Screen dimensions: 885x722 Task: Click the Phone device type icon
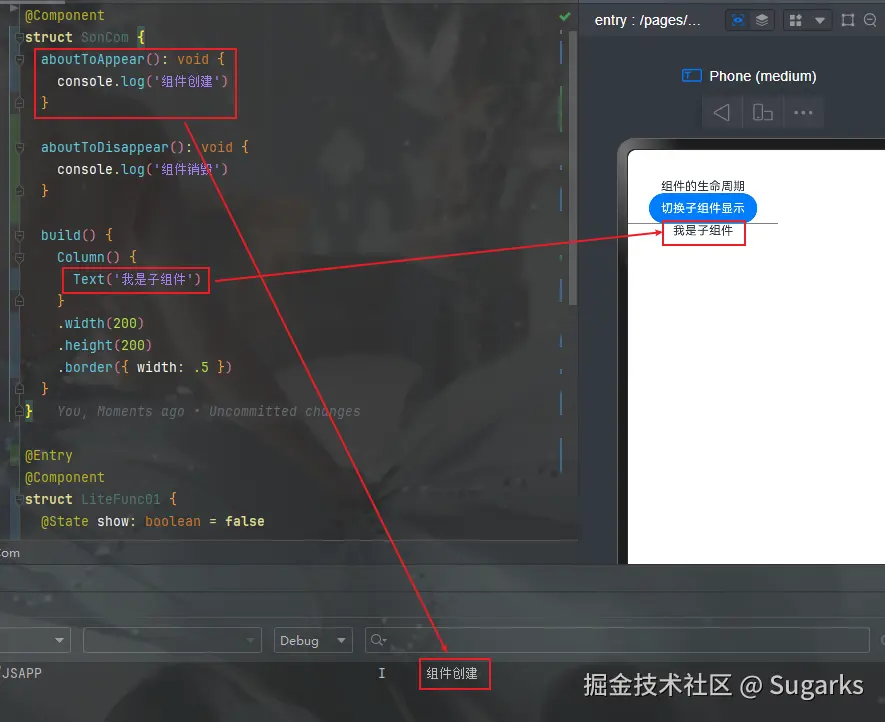(691, 76)
